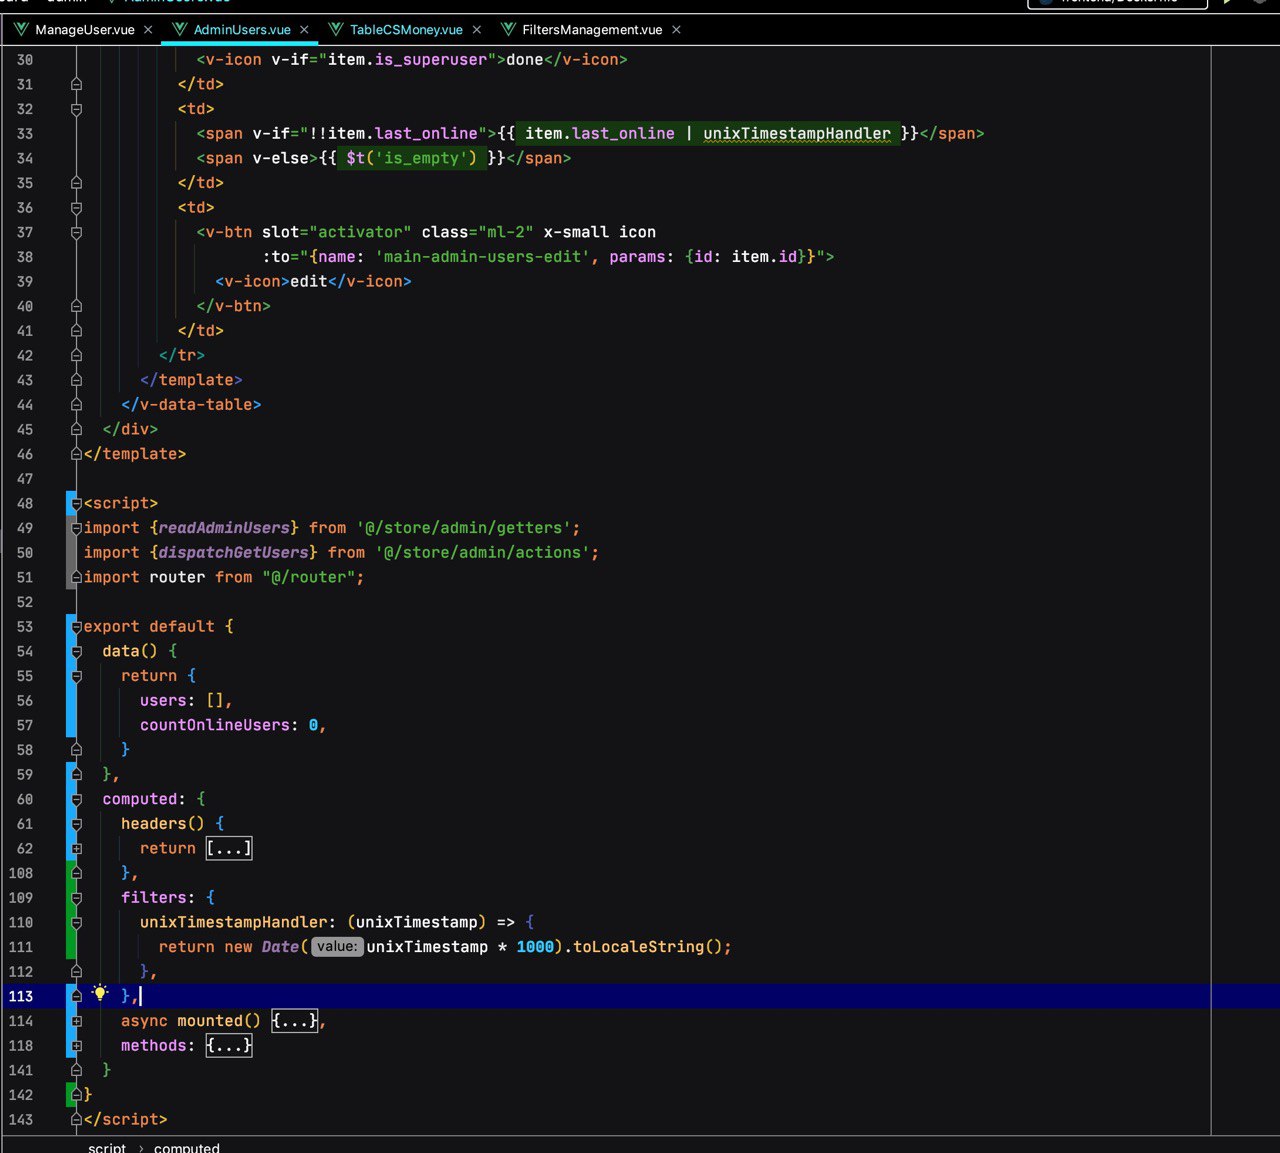Click fold marker at line 37 v-btn
1280x1153 pixels.
76,233
